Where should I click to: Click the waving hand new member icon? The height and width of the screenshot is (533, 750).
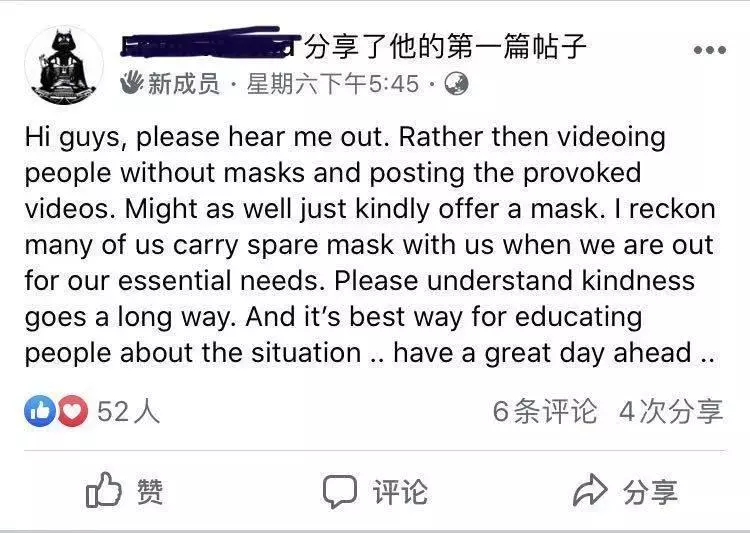click(x=132, y=82)
